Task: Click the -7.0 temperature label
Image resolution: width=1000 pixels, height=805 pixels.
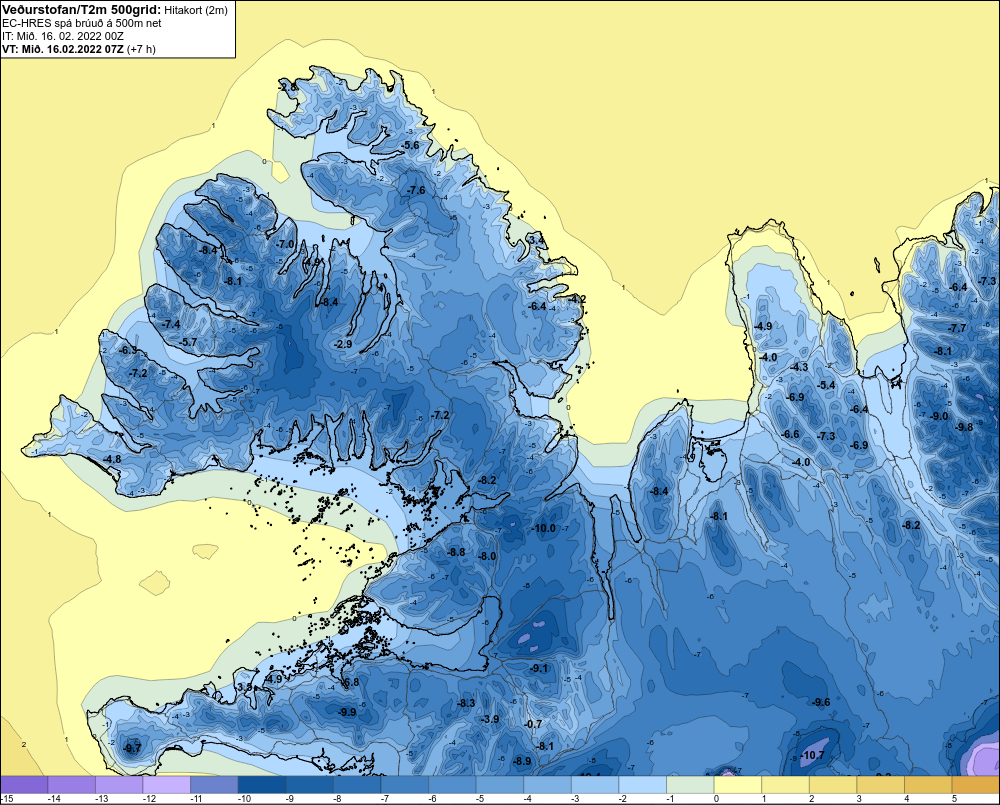Action: tap(286, 244)
